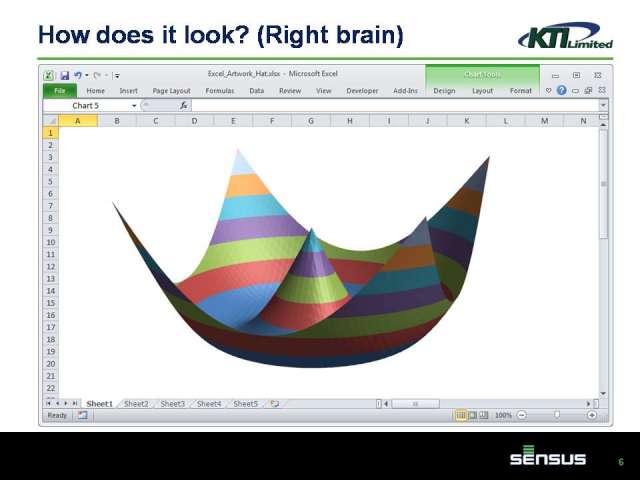Click the Name Box showing Chart 5

pos(86,106)
